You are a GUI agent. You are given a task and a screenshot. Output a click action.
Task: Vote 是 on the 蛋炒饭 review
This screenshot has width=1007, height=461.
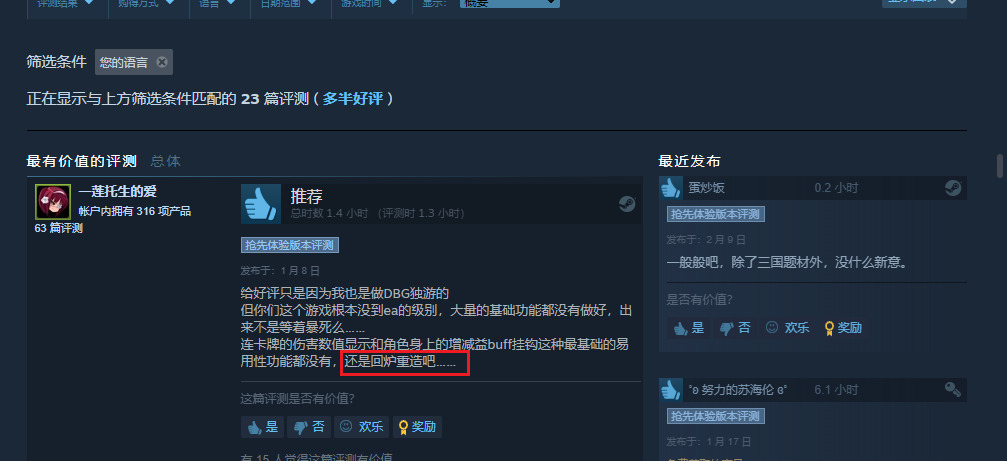point(688,327)
